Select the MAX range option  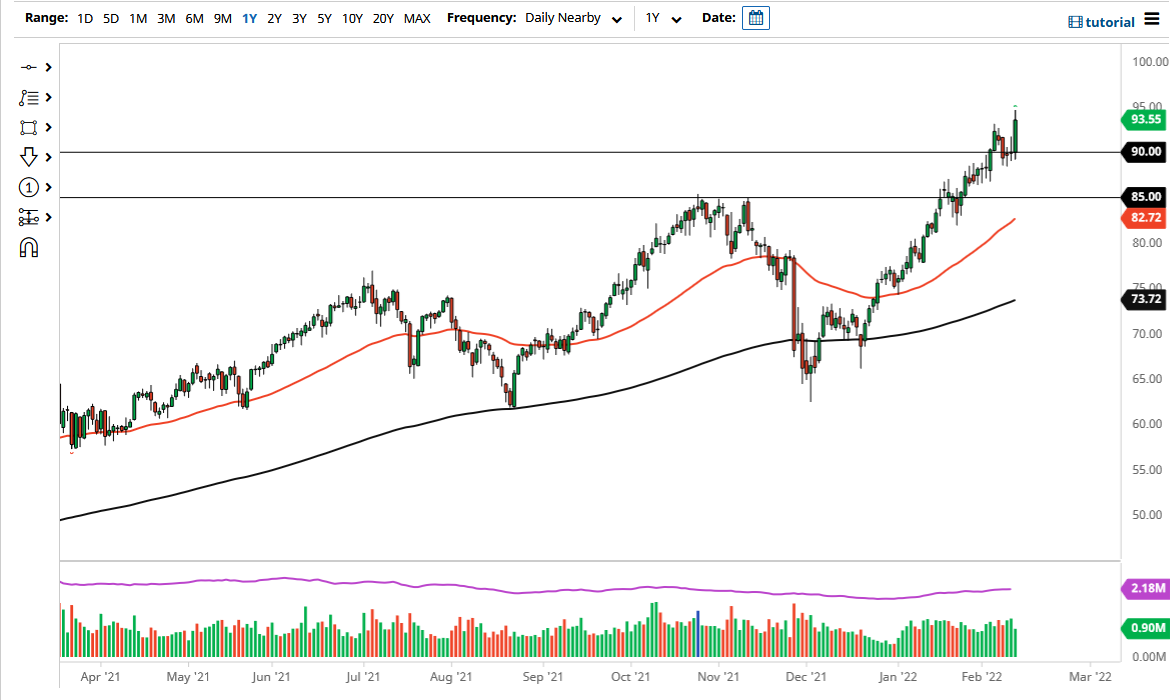click(417, 18)
